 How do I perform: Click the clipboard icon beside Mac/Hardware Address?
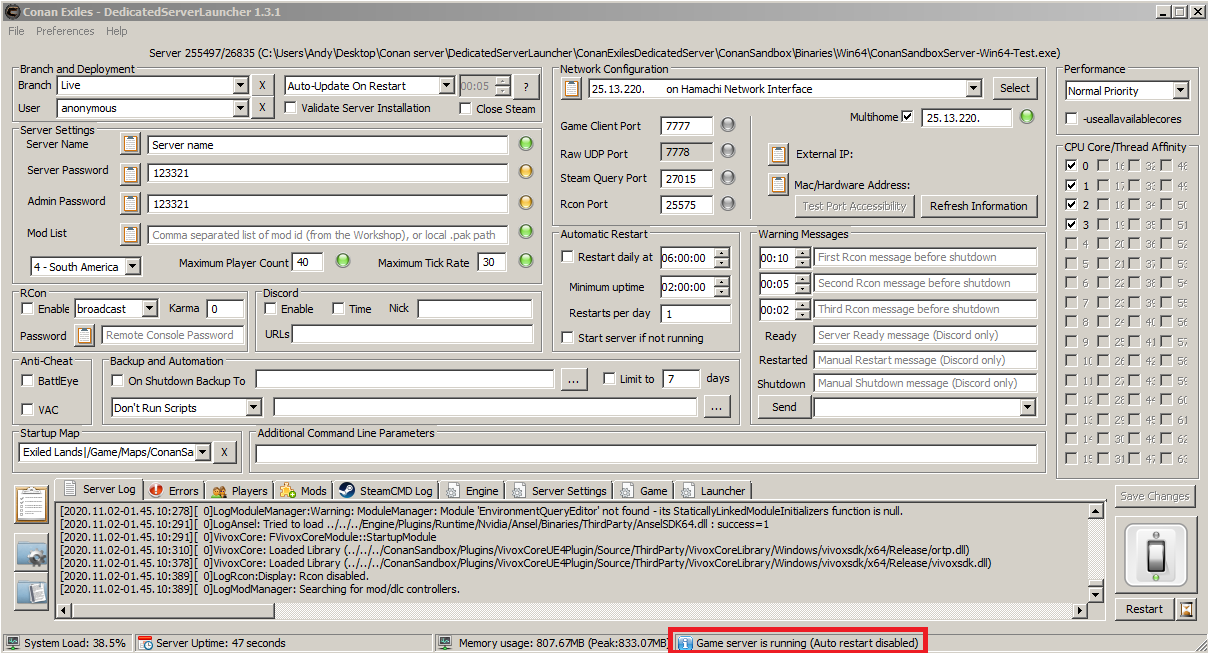pos(778,185)
